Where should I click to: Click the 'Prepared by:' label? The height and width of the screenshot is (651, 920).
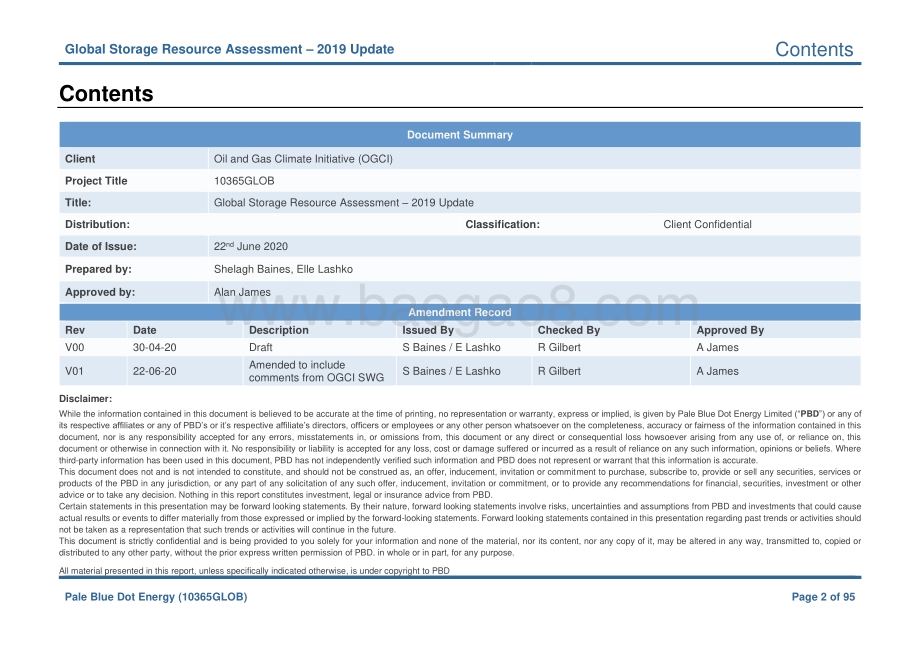[98, 269]
